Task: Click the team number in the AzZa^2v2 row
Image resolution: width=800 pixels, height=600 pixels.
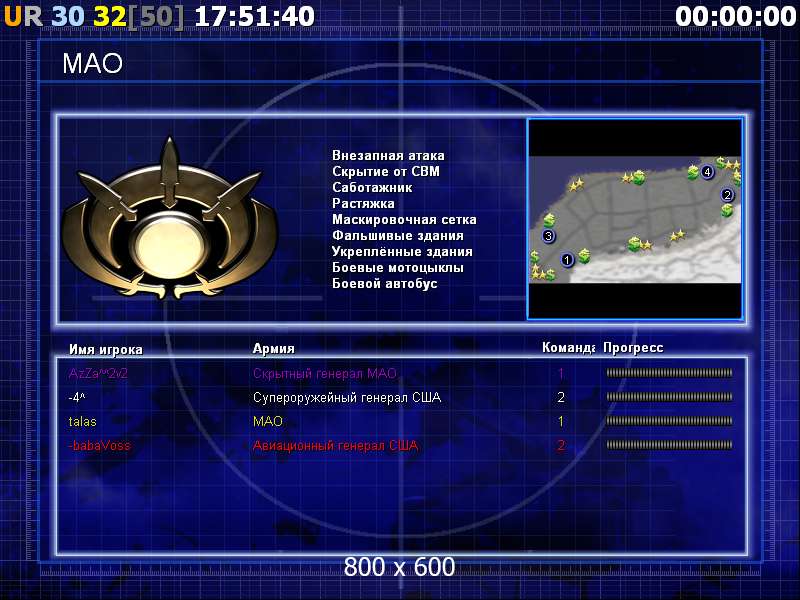Action: 561,373
